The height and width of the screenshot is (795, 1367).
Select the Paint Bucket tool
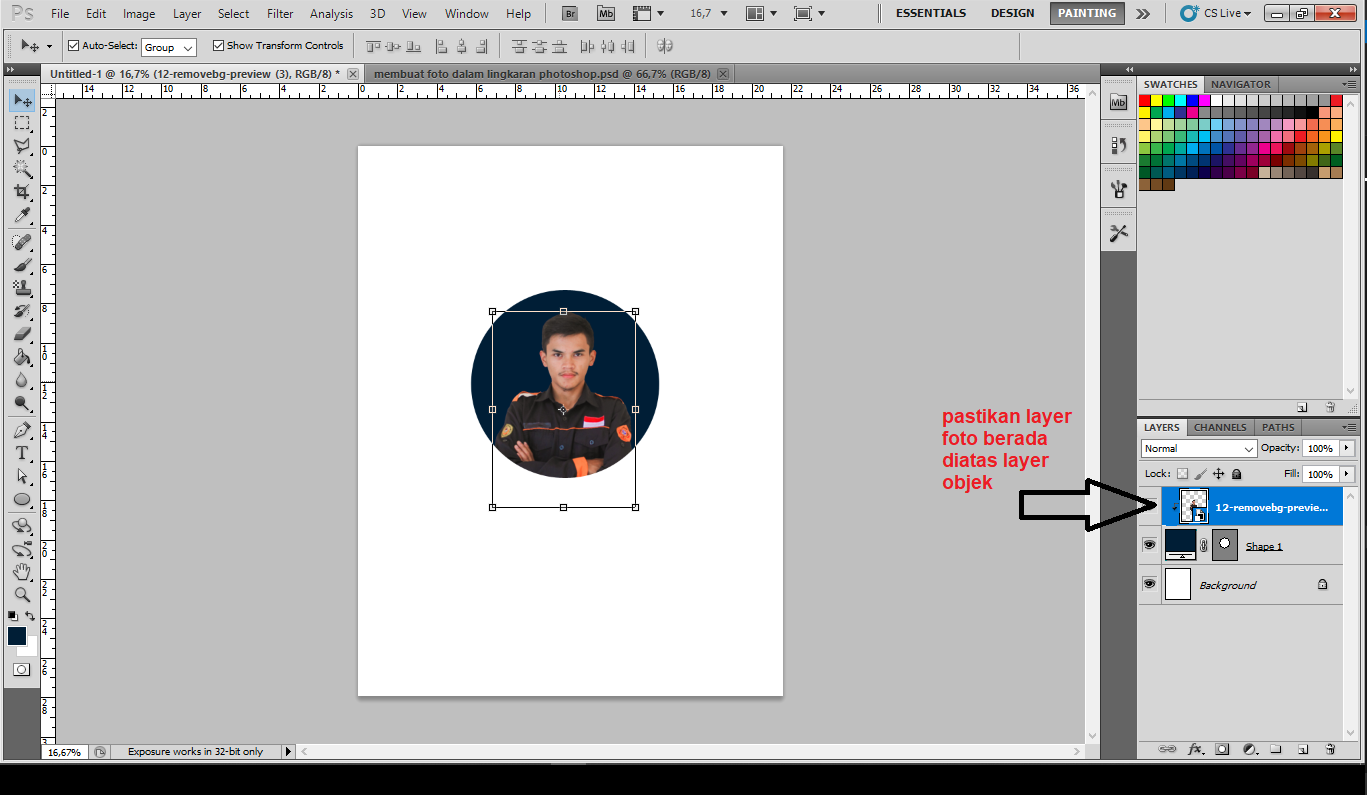[22, 357]
